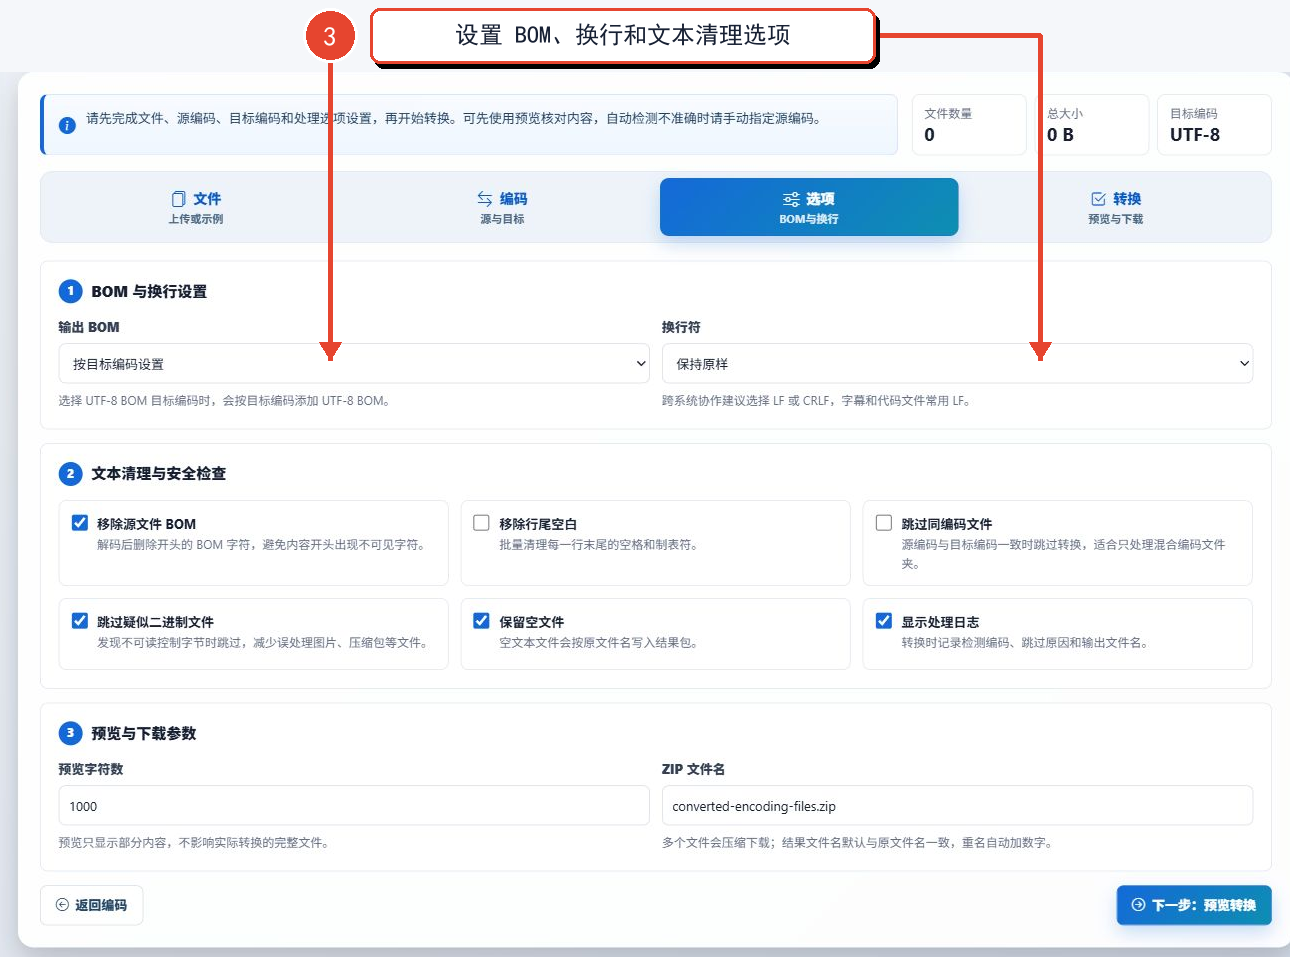Click description 转换时记录检测编码
Screen dimensions: 1290x957
pos(1025,643)
